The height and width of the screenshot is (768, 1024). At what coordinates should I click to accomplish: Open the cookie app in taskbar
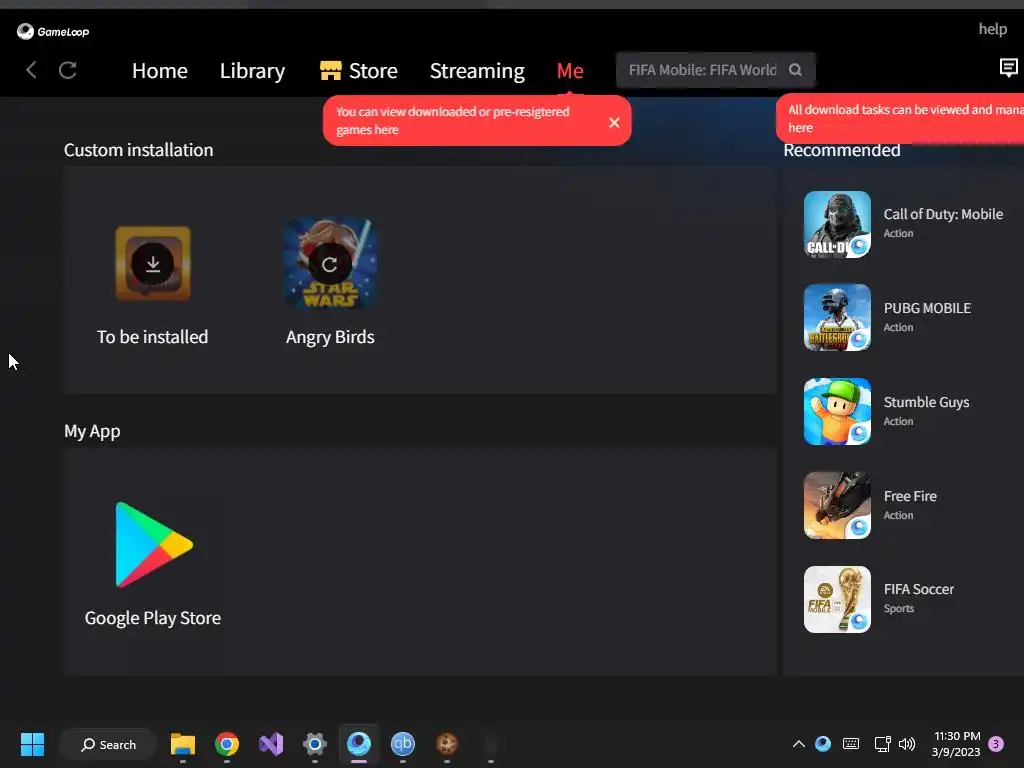point(447,744)
